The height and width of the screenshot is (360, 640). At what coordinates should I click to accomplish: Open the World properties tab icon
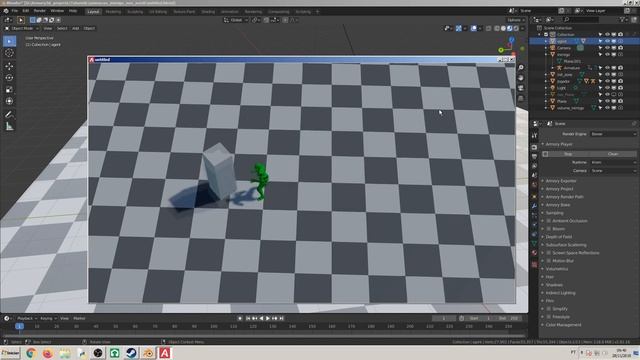[x=534, y=185]
